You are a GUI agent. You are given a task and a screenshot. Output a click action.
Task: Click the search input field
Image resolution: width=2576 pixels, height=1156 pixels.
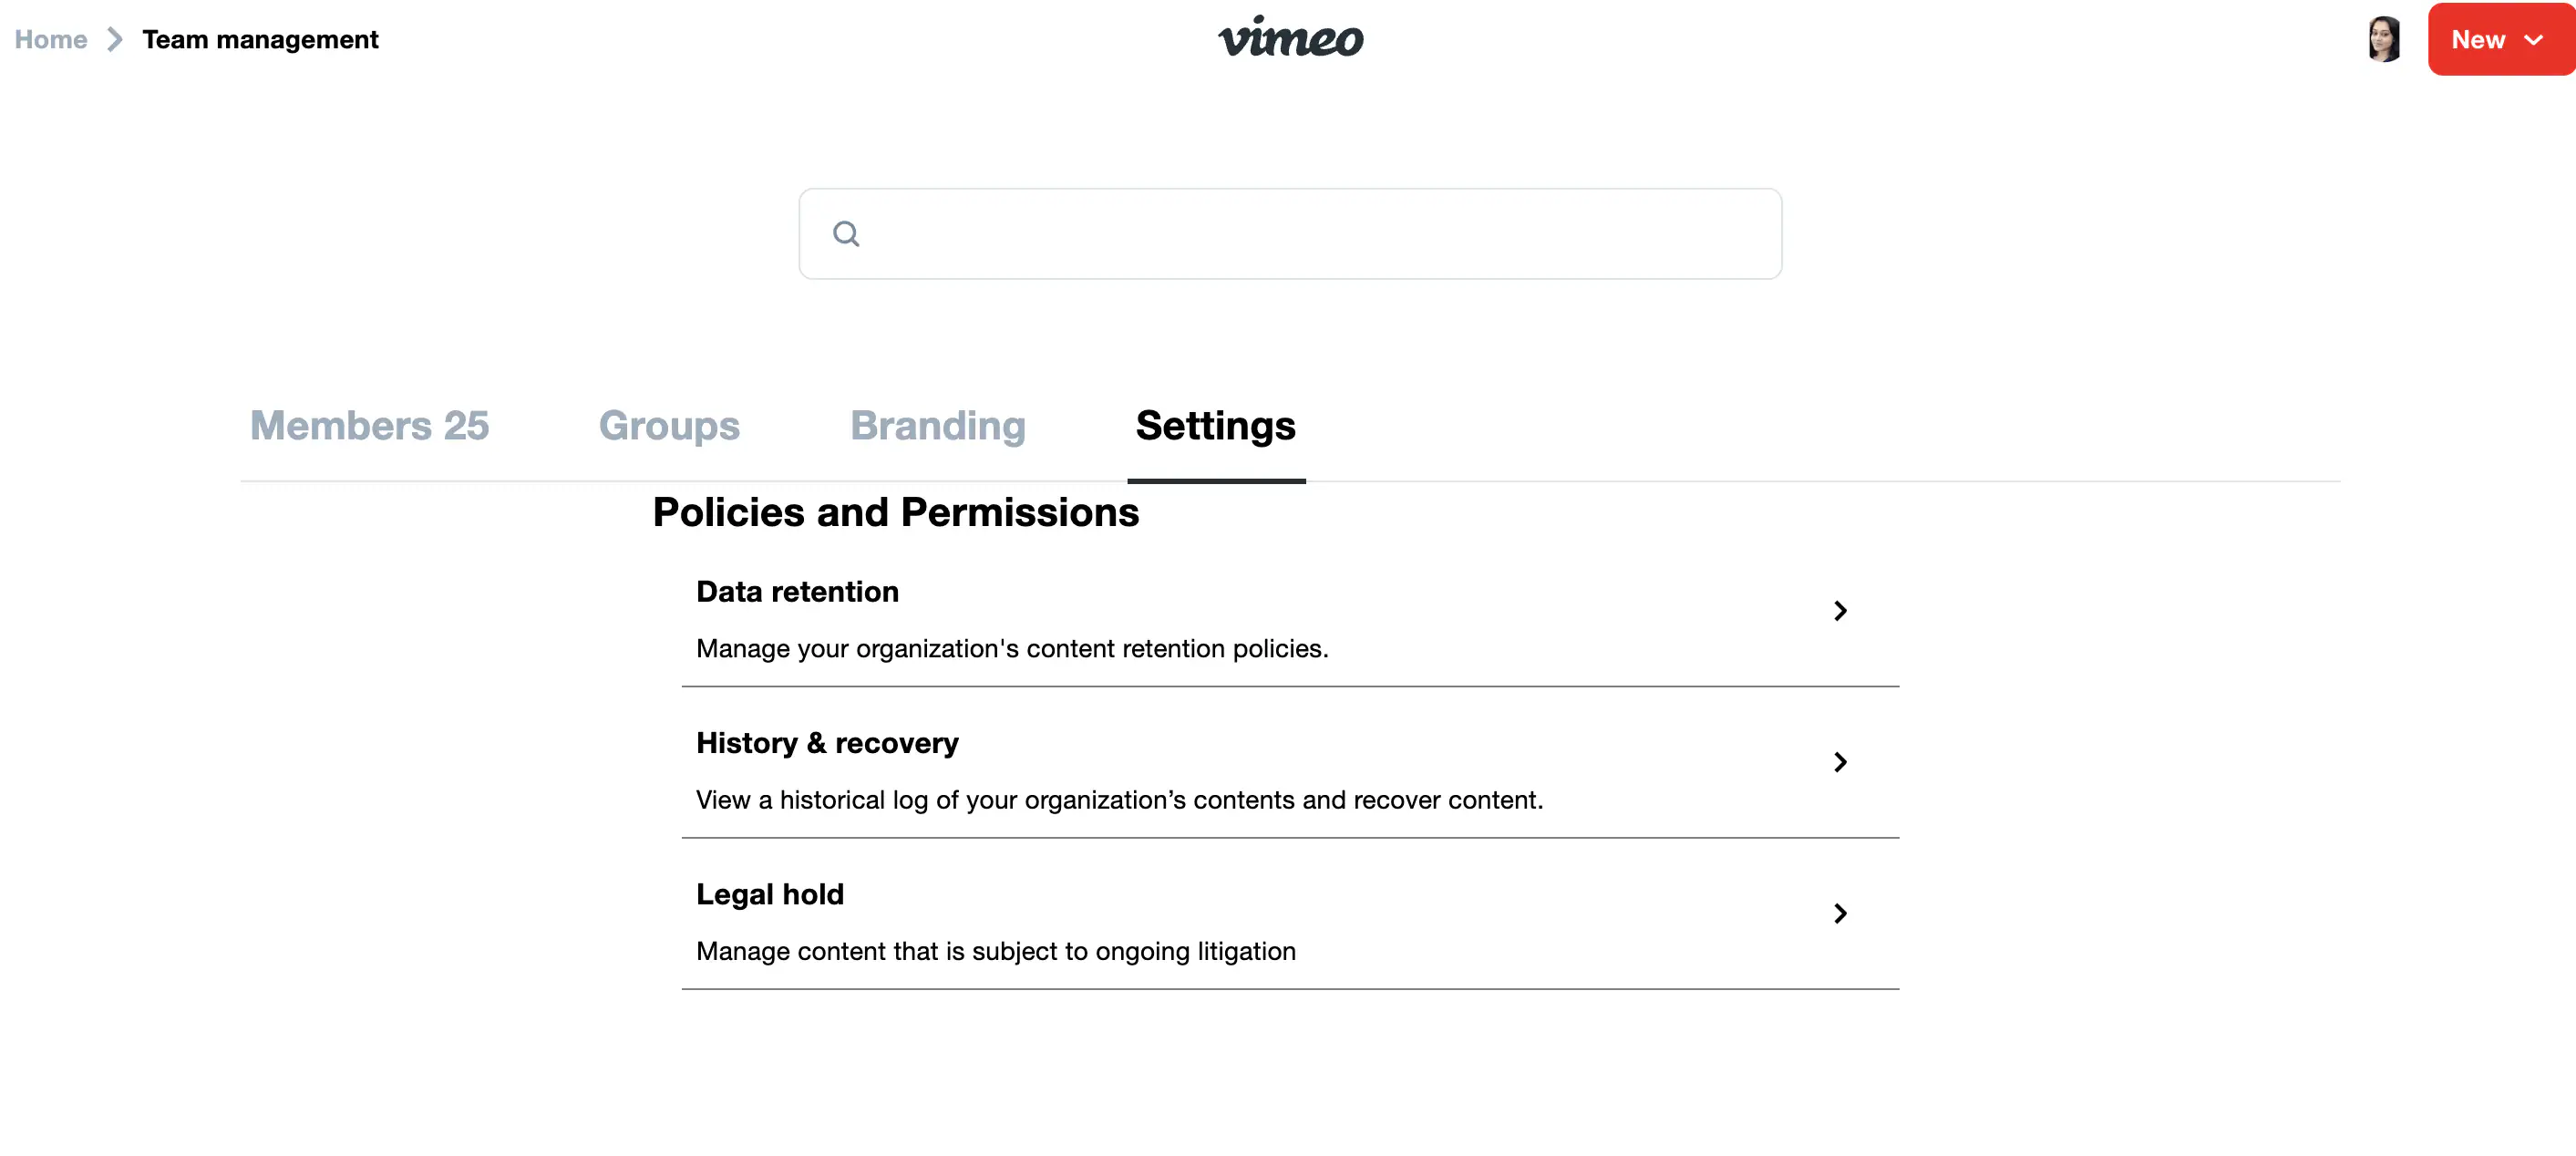pos(1290,233)
